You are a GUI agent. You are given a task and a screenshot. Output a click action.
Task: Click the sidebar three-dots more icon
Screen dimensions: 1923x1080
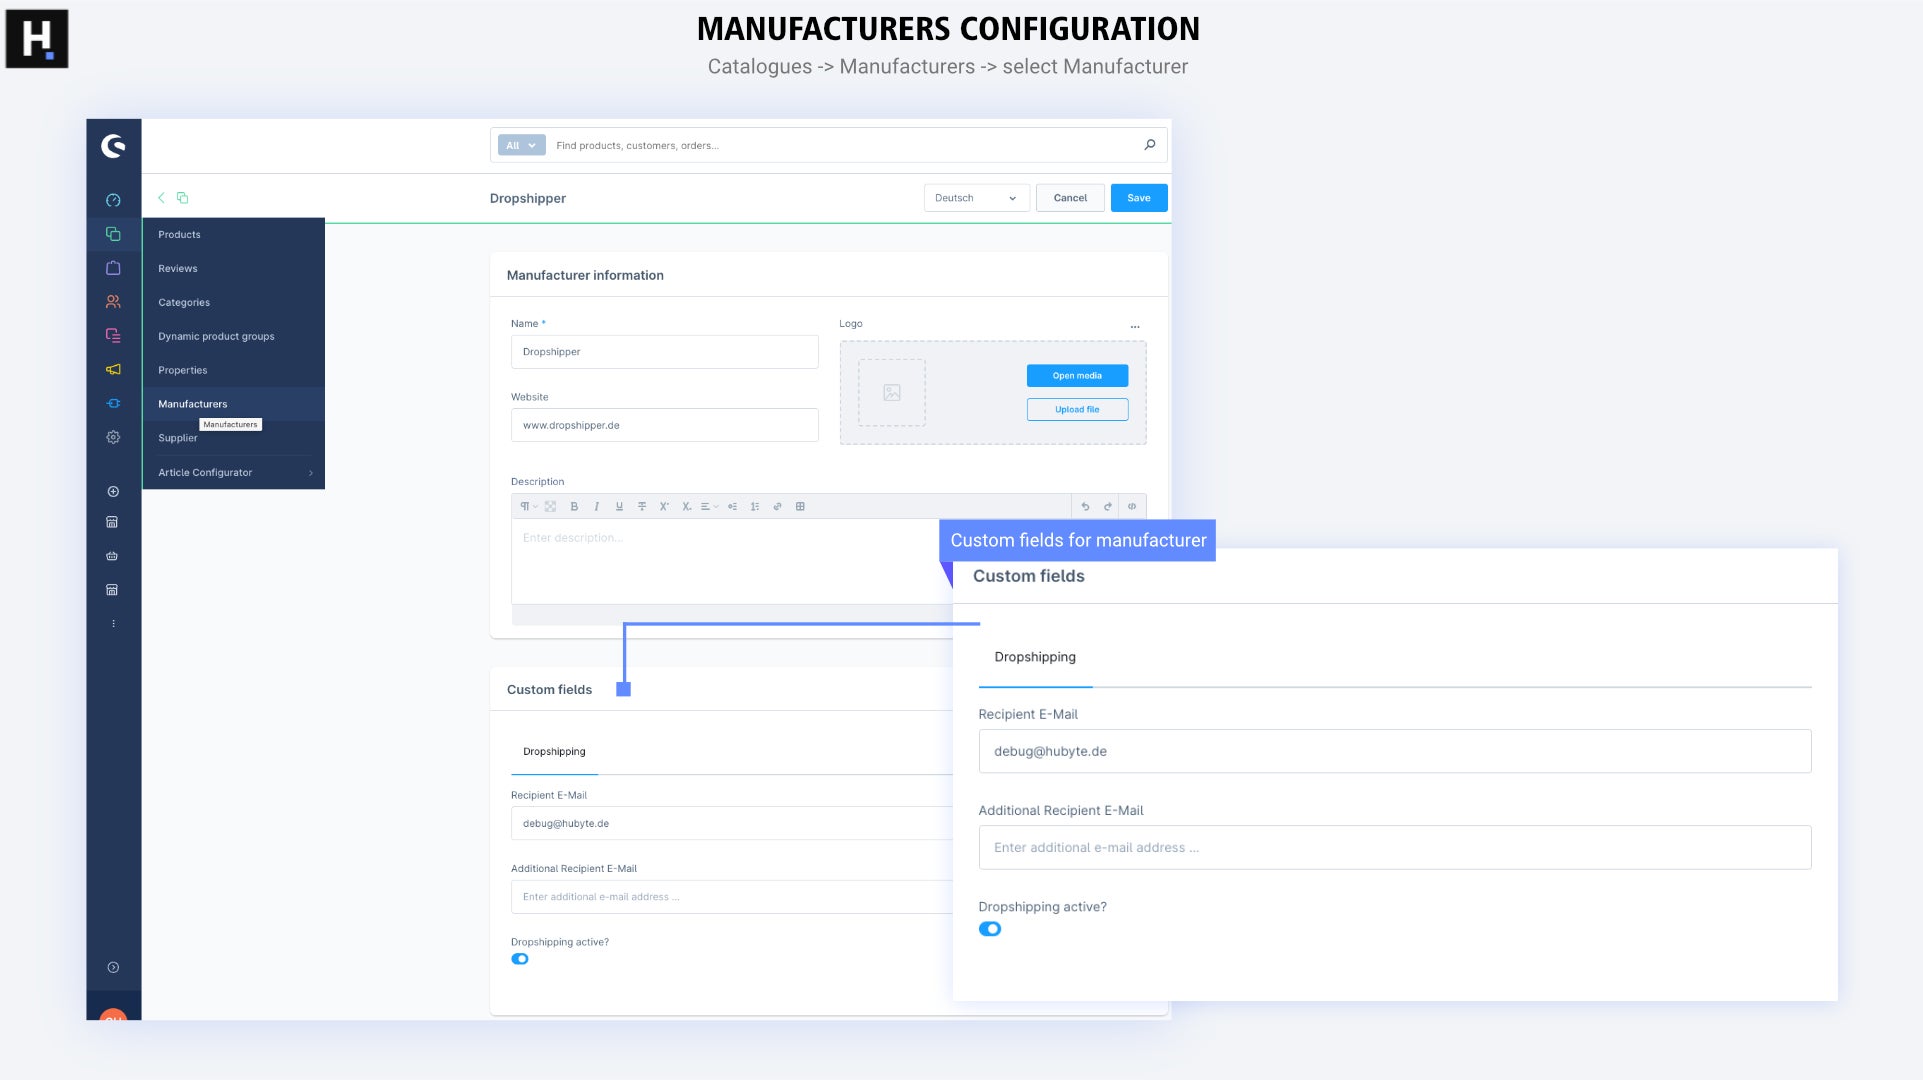113,624
